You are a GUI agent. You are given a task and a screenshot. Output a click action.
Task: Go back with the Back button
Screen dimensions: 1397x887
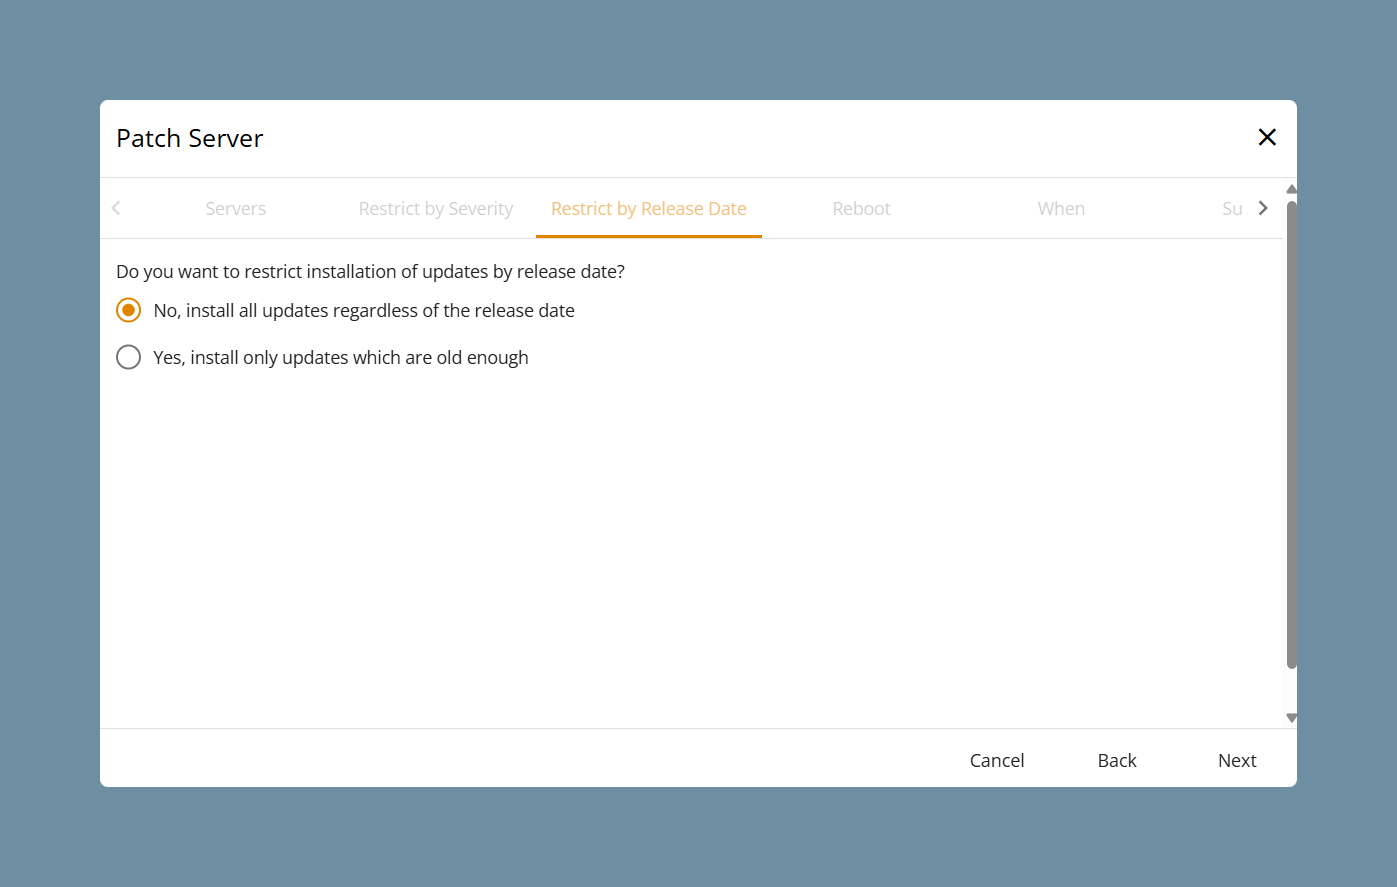(1117, 760)
